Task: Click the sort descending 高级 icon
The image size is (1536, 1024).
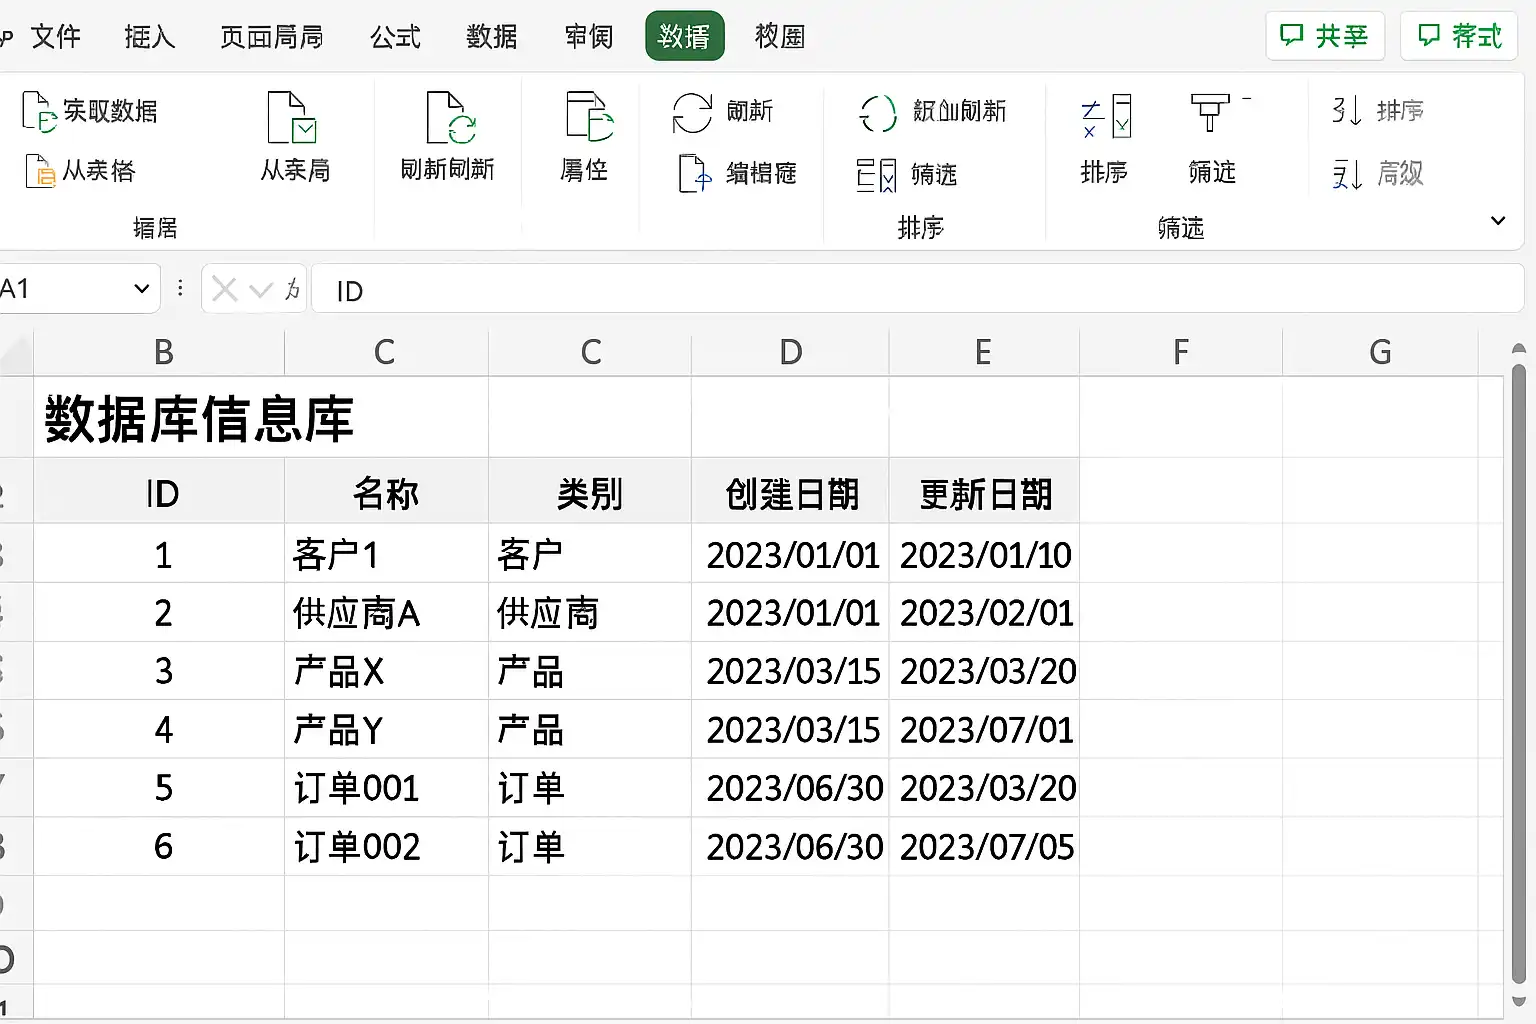Action: (1347, 174)
